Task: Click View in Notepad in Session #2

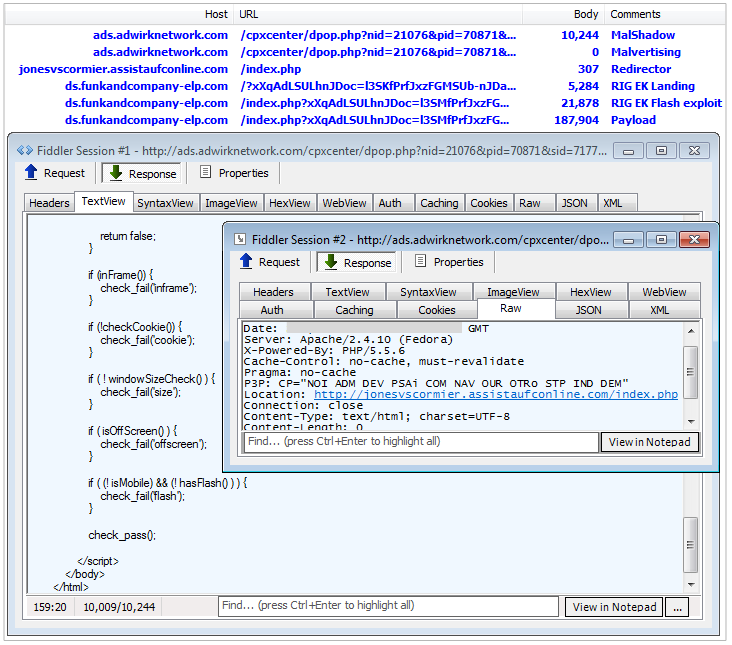Action: point(649,442)
